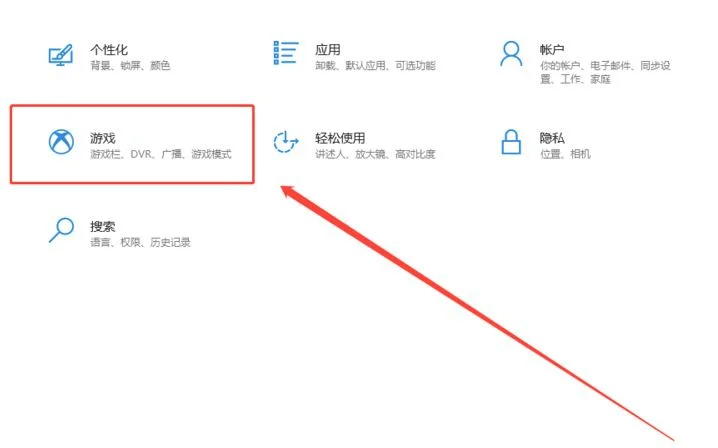This screenshot has height=448, width=718.
Task: Click the 搜索 magnifying glass icon
Action: click(x=61, y=229)
